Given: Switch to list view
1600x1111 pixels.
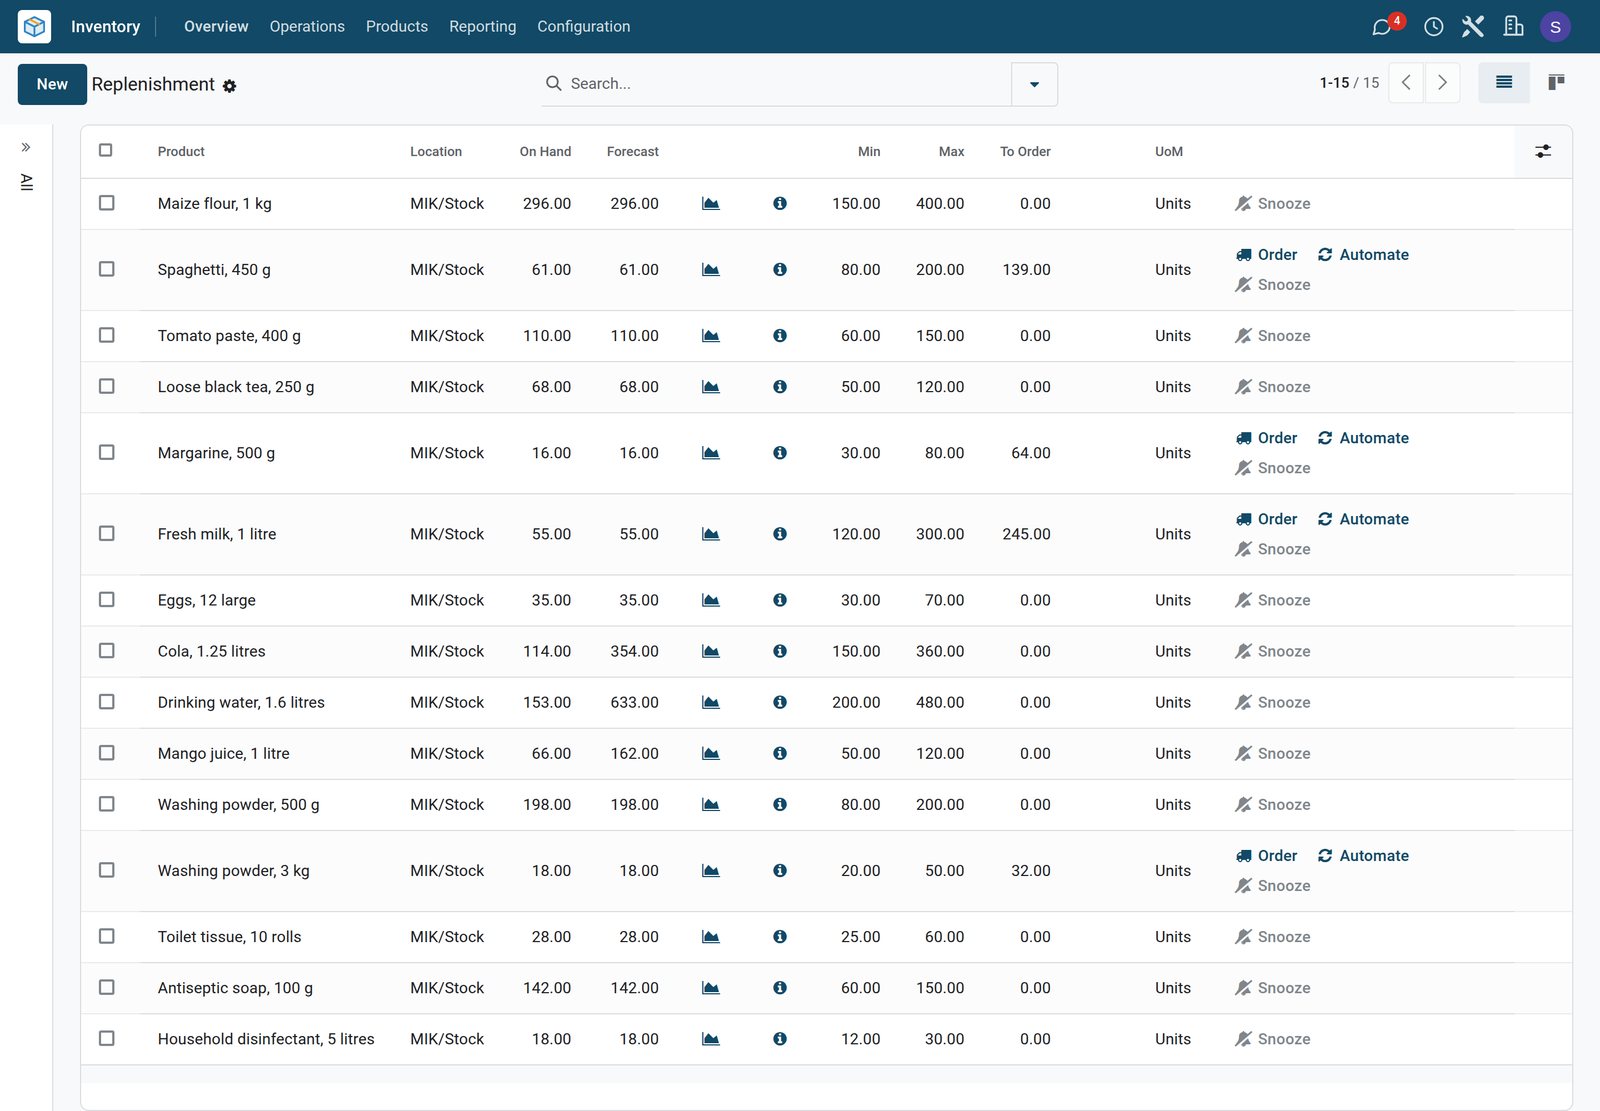Looking at the screenshot, I should coord(1504,83).
